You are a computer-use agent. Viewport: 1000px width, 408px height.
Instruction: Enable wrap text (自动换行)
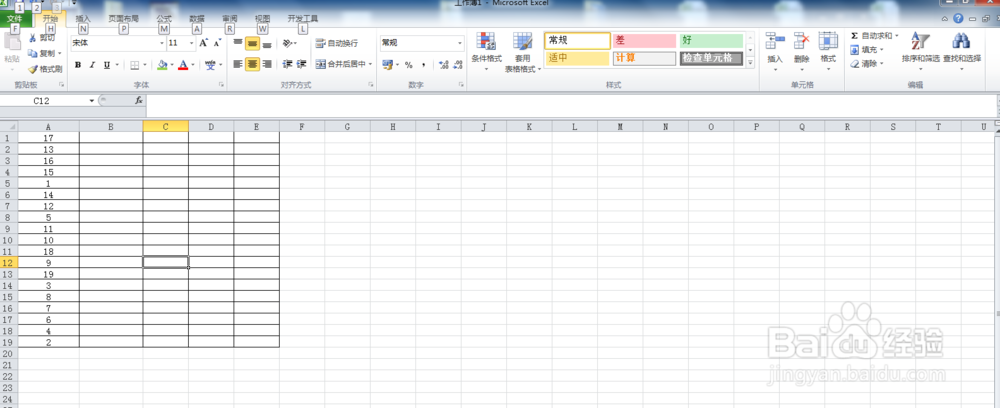point(337,43)
